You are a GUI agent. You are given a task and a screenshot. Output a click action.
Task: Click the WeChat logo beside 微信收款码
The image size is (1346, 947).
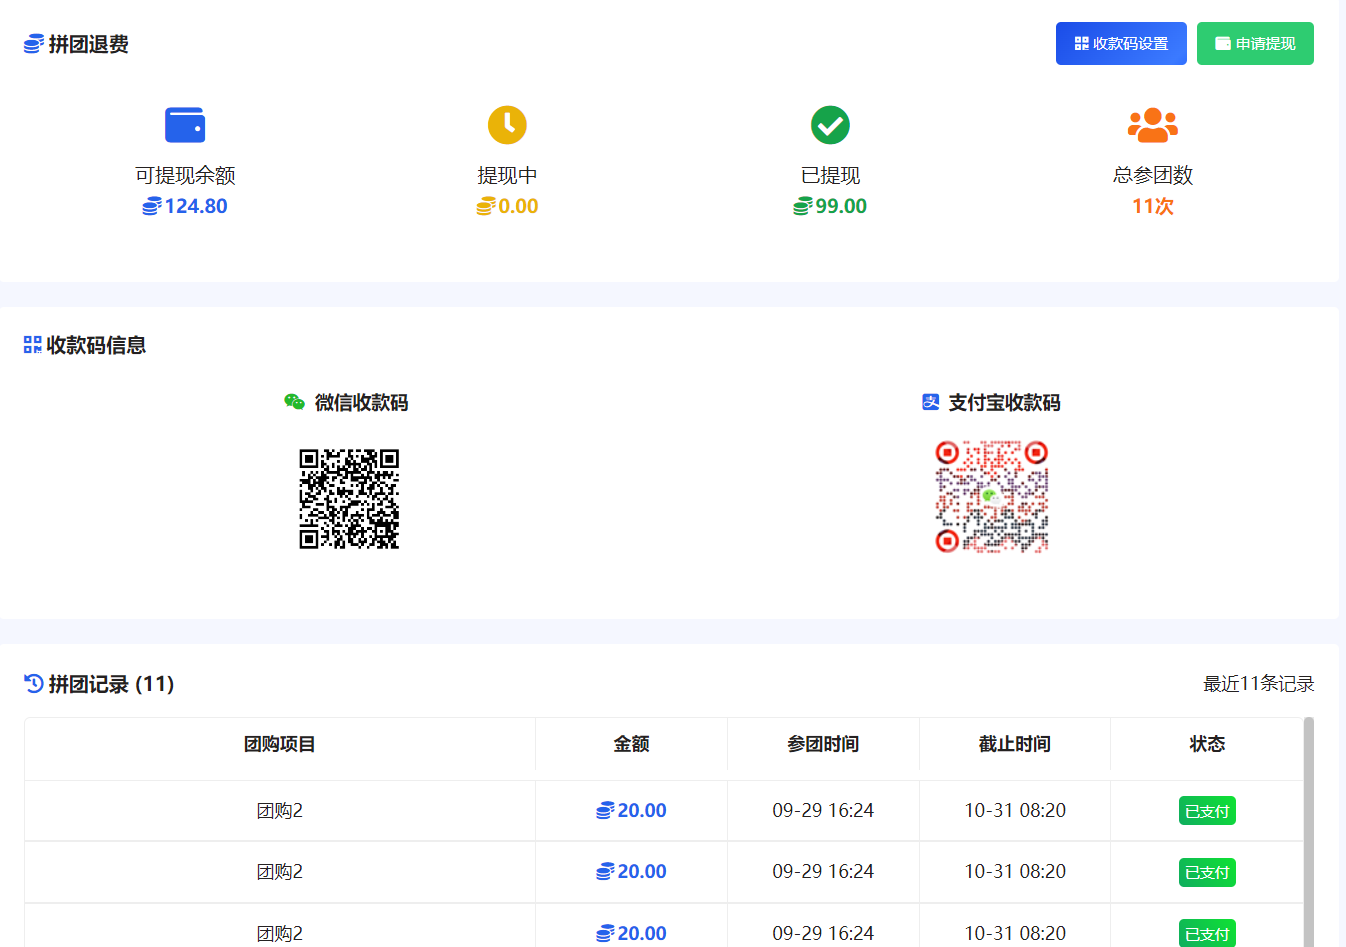294,402
